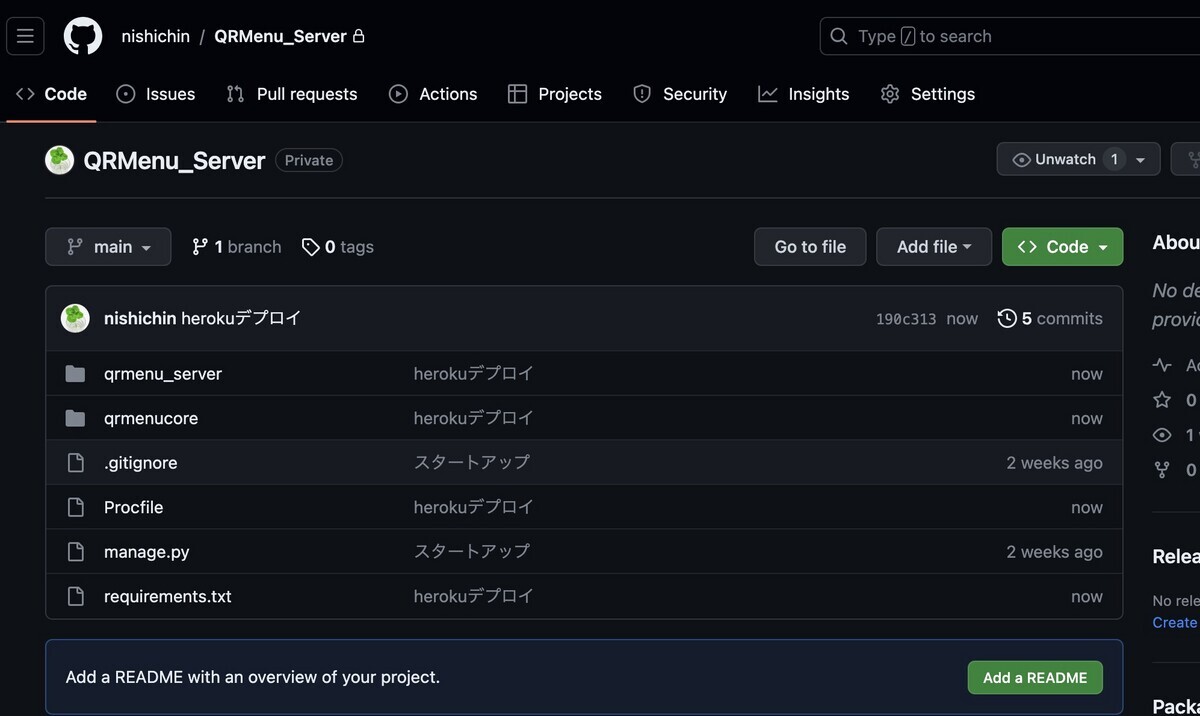Click the folder icon for qrmenu_server
This screenshot has width=1200, height=716.
click(x=75, y=374)
